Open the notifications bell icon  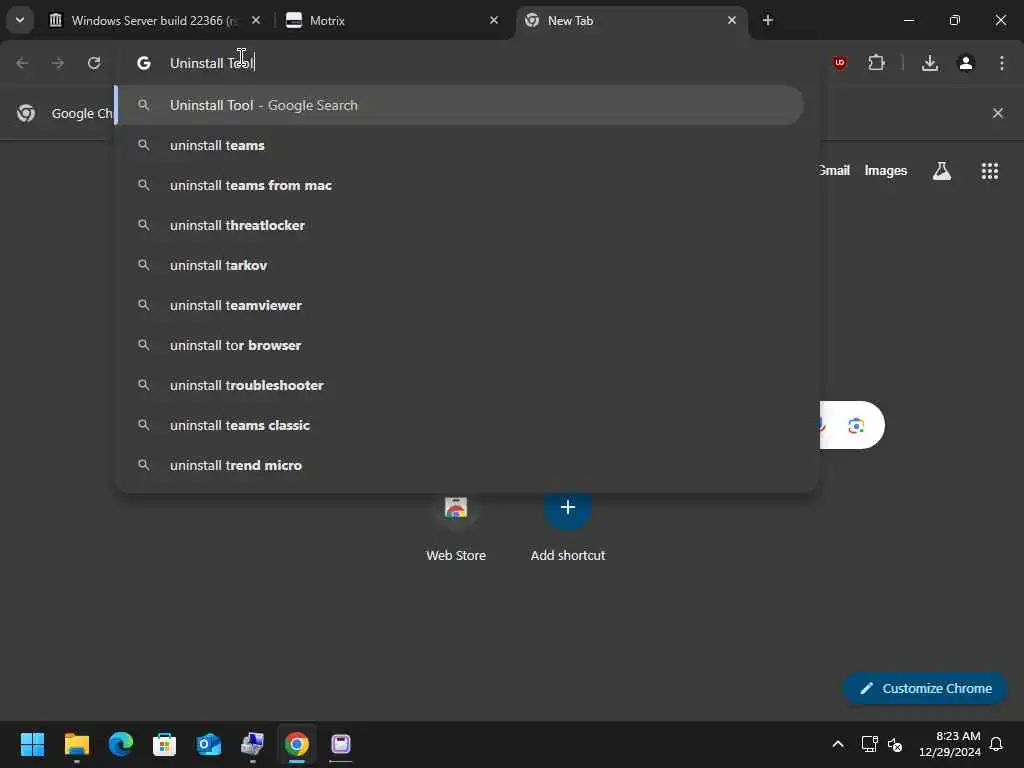click(x=997, y=744)
